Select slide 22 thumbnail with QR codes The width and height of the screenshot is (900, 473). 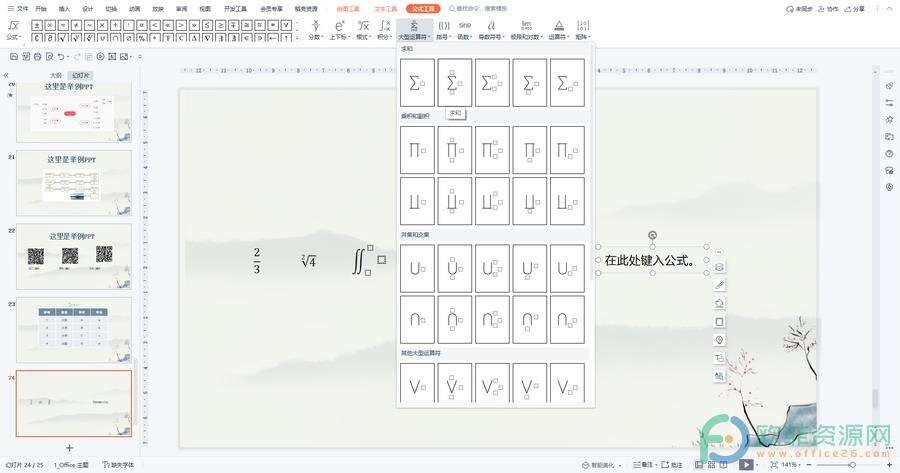[74, 257]
